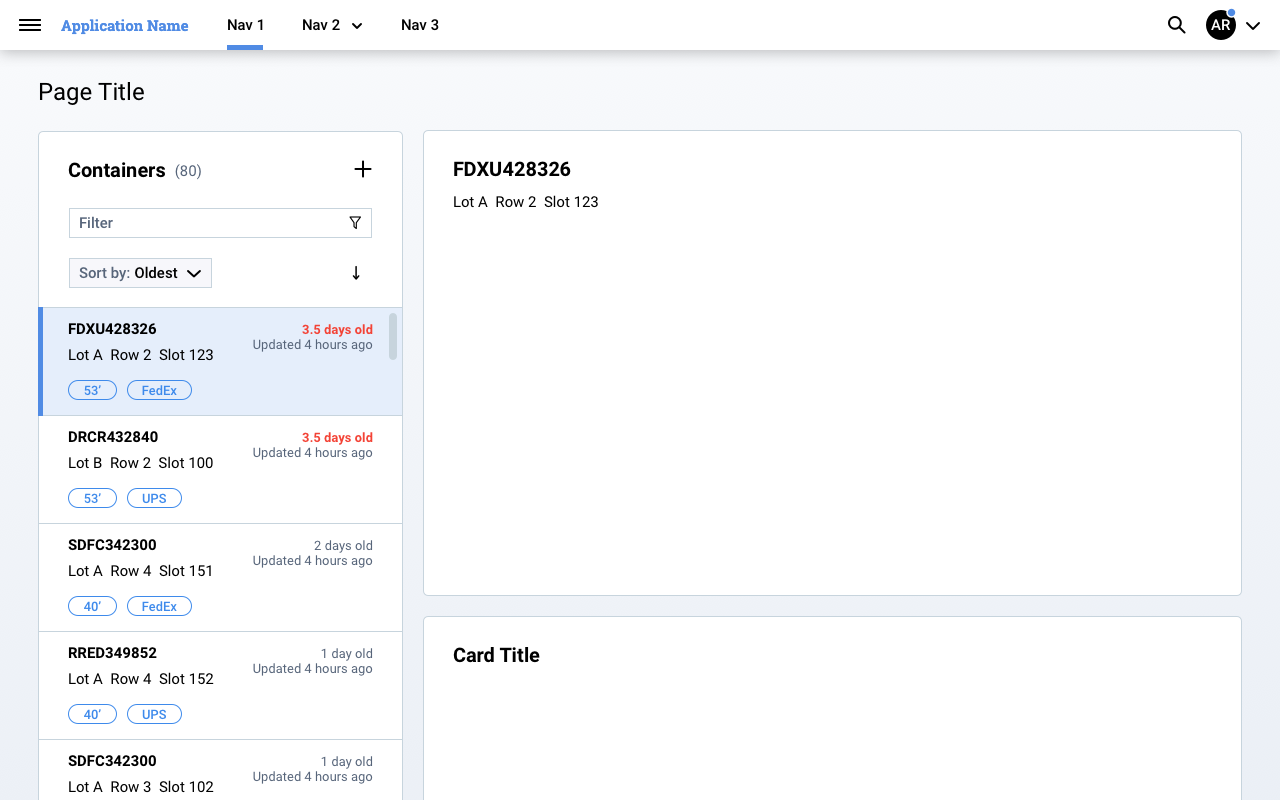Select the FDXU428326 container row
This screenshot has width=1280, height=800.
click(220, 361)
